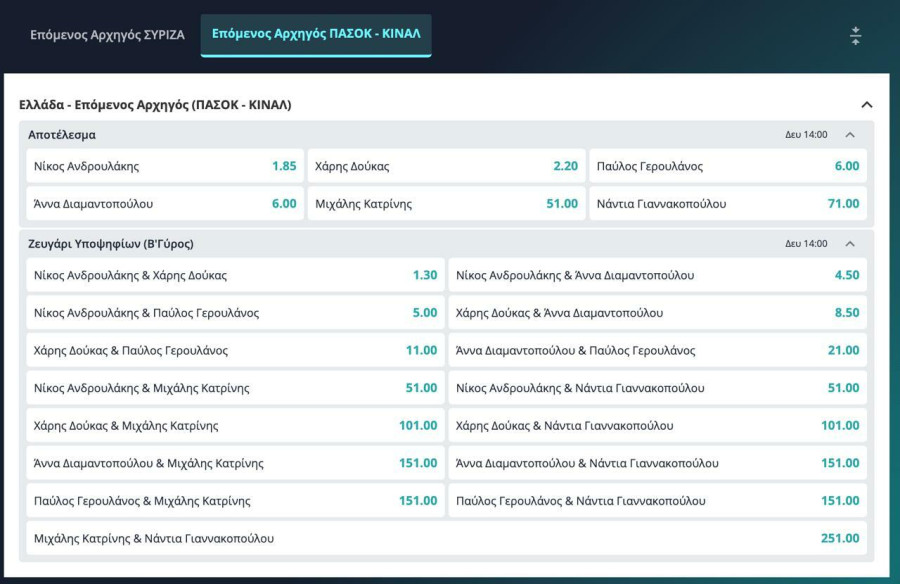Pick Χάρης Δούκας at odds 2.20
900x584 pixels.
446,166
